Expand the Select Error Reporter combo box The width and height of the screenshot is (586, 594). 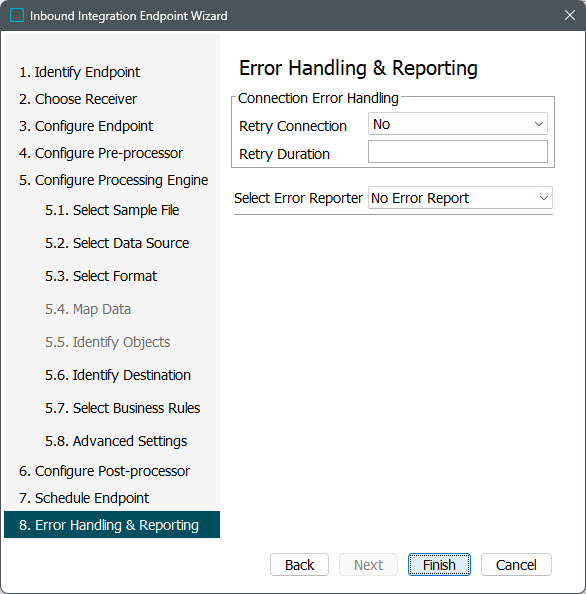coord(460,198)
